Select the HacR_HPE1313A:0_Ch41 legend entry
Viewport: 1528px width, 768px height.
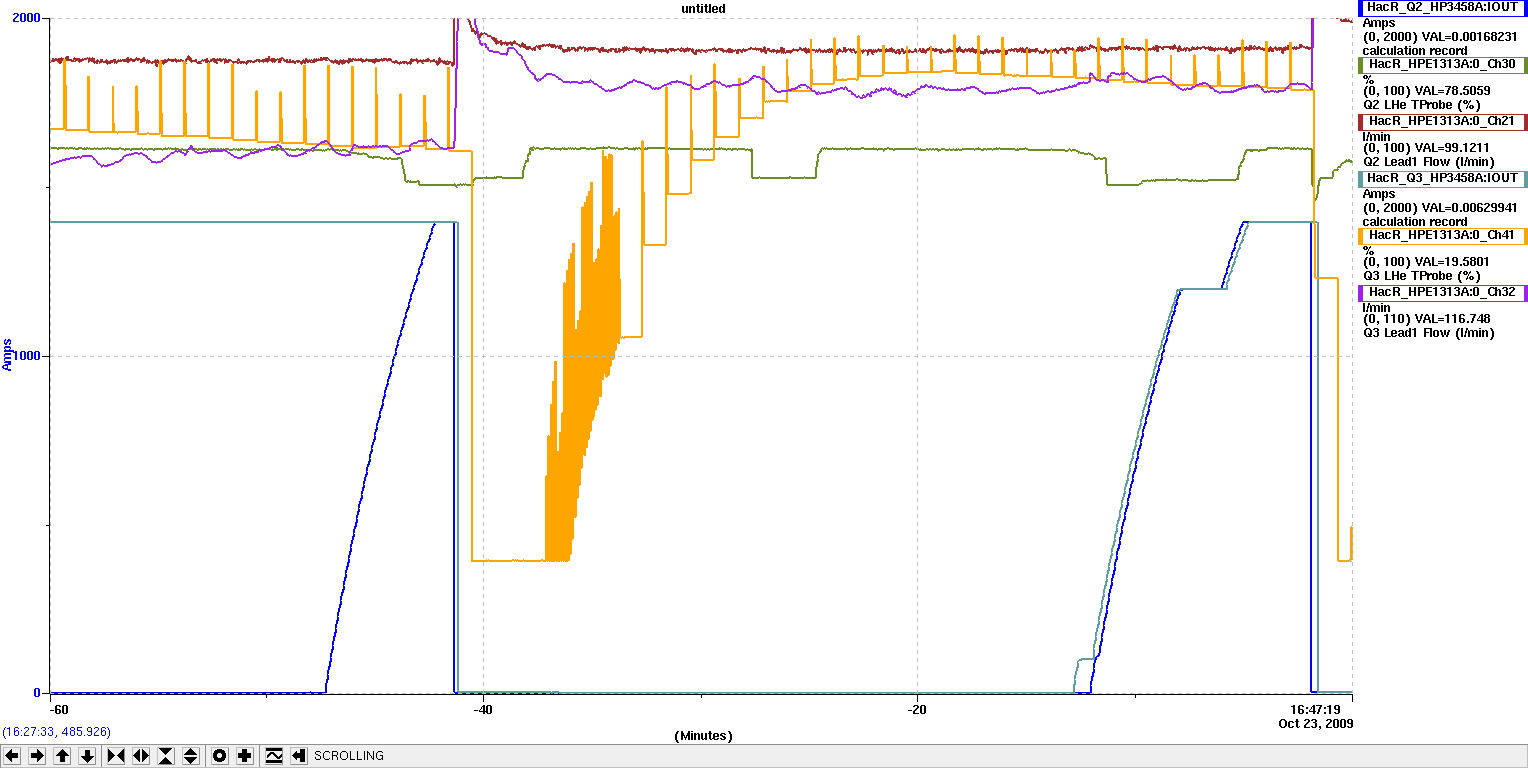click(1442, 235)
